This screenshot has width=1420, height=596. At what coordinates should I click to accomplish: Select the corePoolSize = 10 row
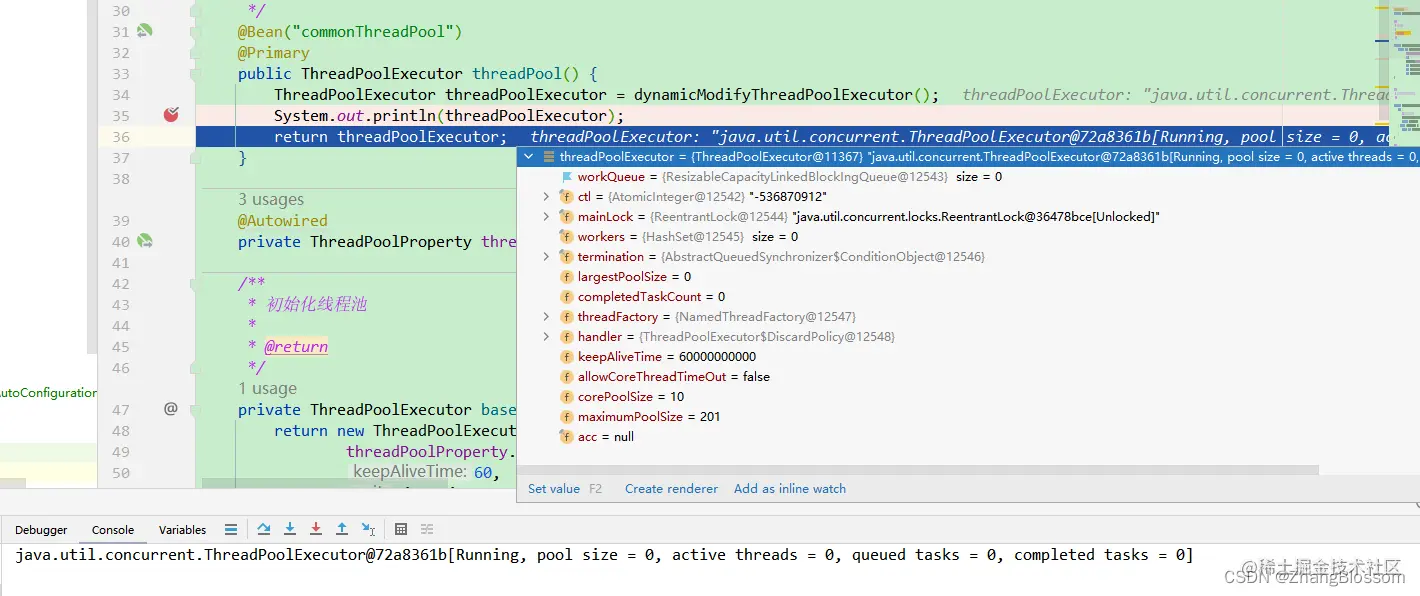coord(968,397)
